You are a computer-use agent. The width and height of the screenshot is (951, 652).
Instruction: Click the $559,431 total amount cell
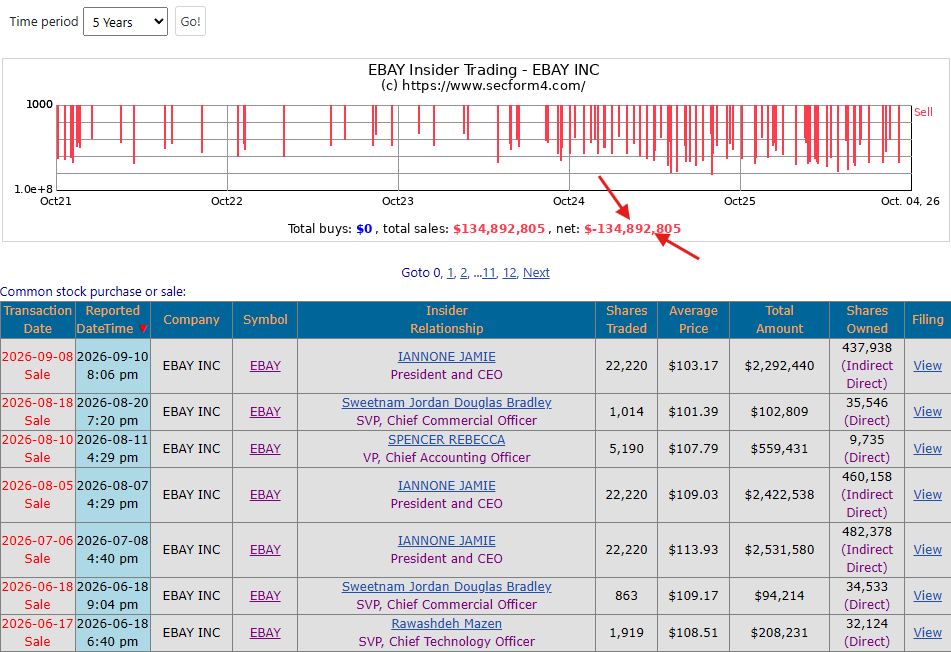coord(779,449)
